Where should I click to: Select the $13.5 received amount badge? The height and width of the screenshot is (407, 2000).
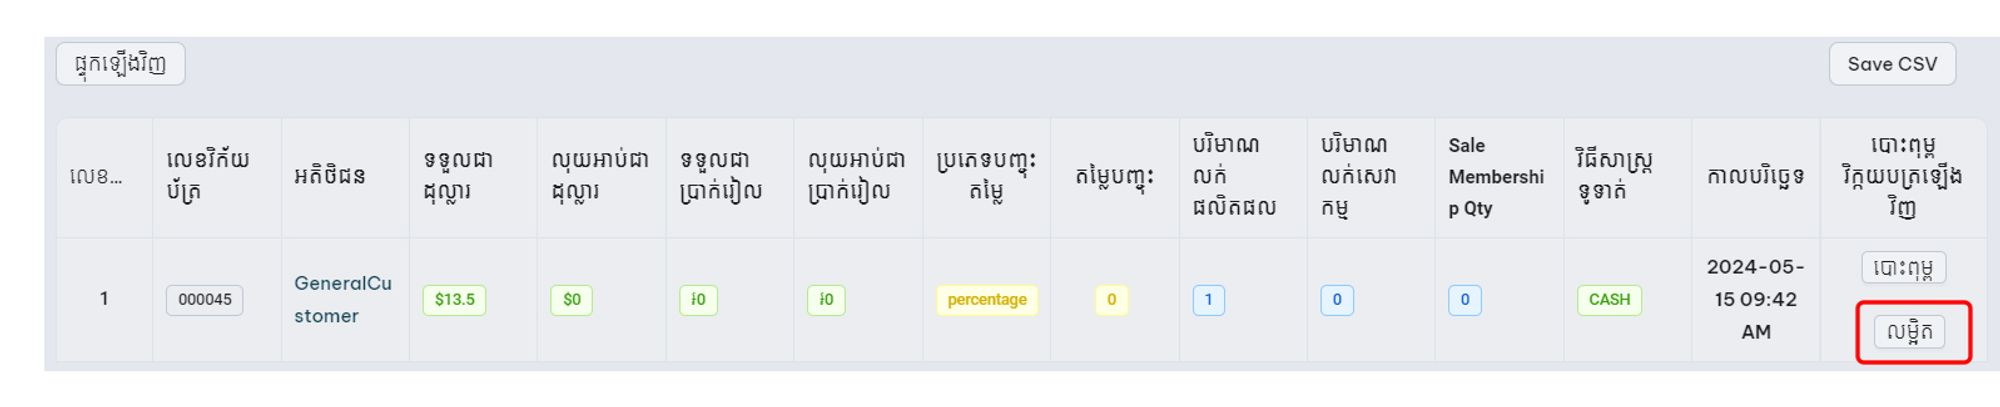click(x=454, y=300)
